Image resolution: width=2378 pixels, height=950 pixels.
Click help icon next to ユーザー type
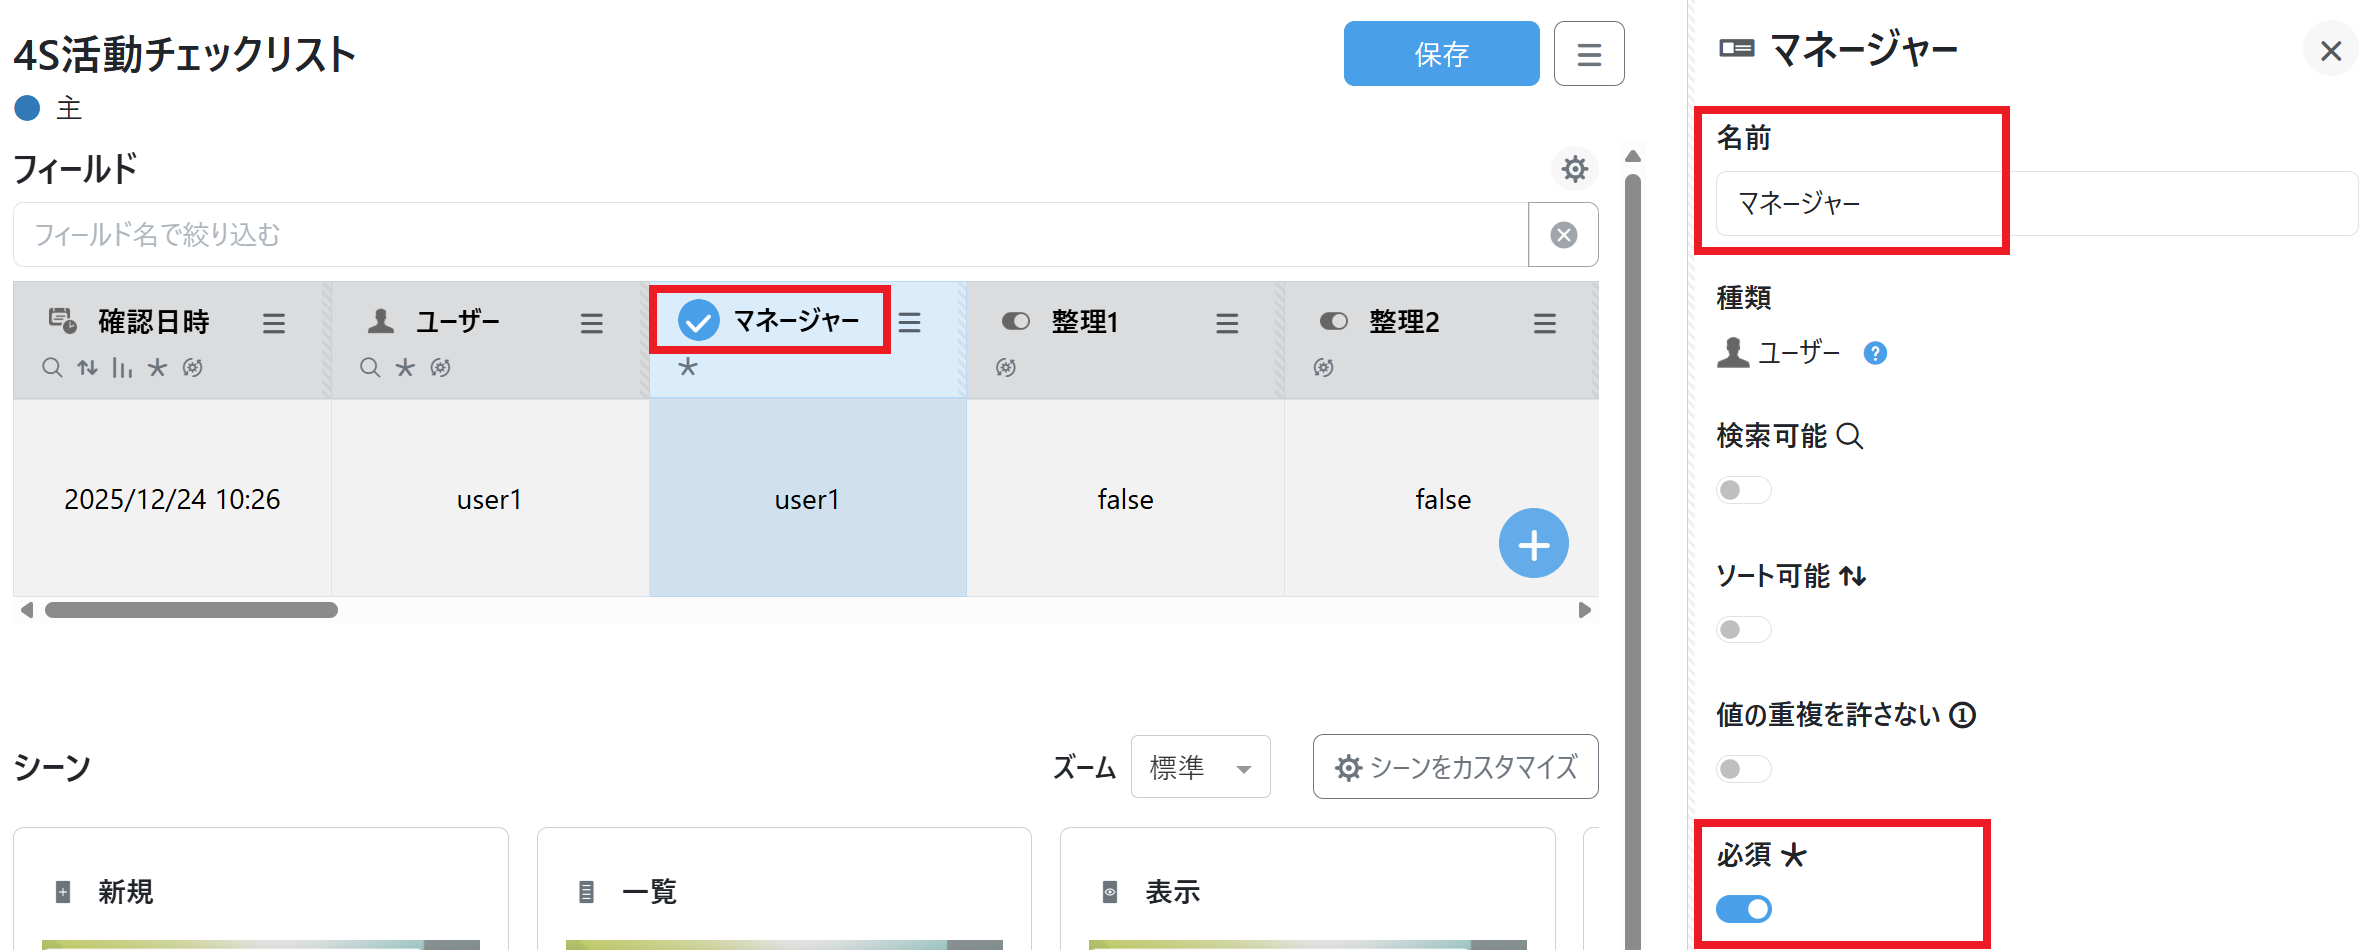[x=1875, y=353]
